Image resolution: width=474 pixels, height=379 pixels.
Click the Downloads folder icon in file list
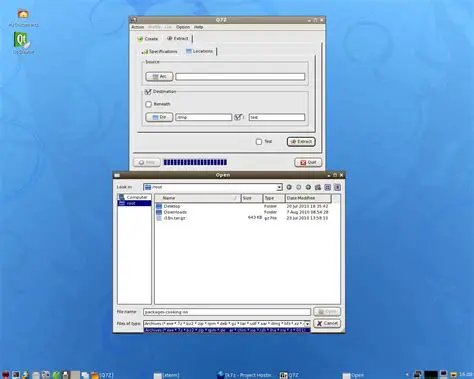click(x=159, y=212)
